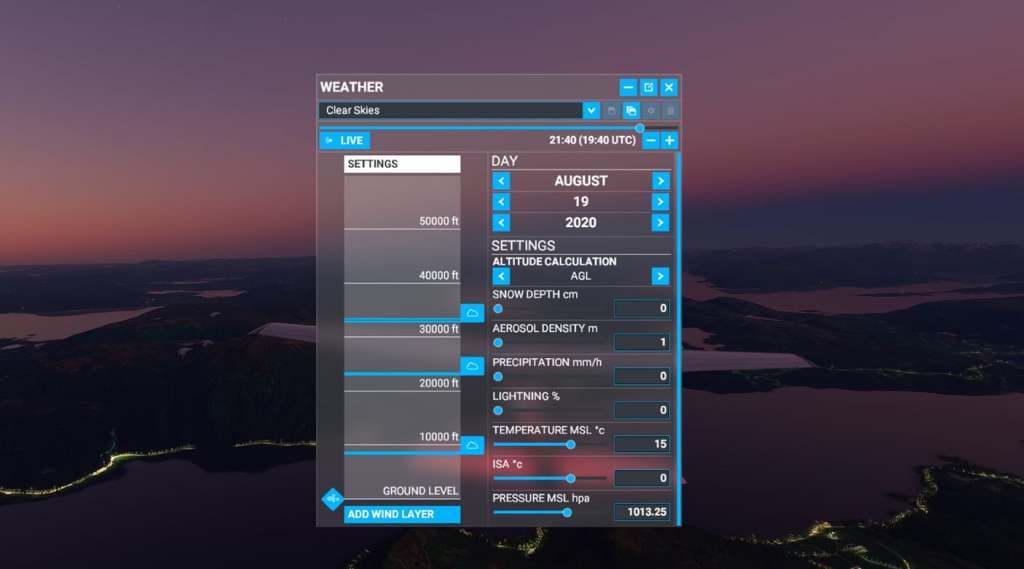
Task: Click the time-of-day slider handle
Action: (x=640, y=128)
